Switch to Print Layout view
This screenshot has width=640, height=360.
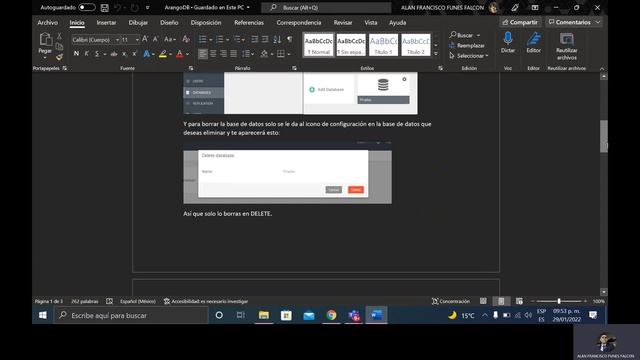coord(501,301)
